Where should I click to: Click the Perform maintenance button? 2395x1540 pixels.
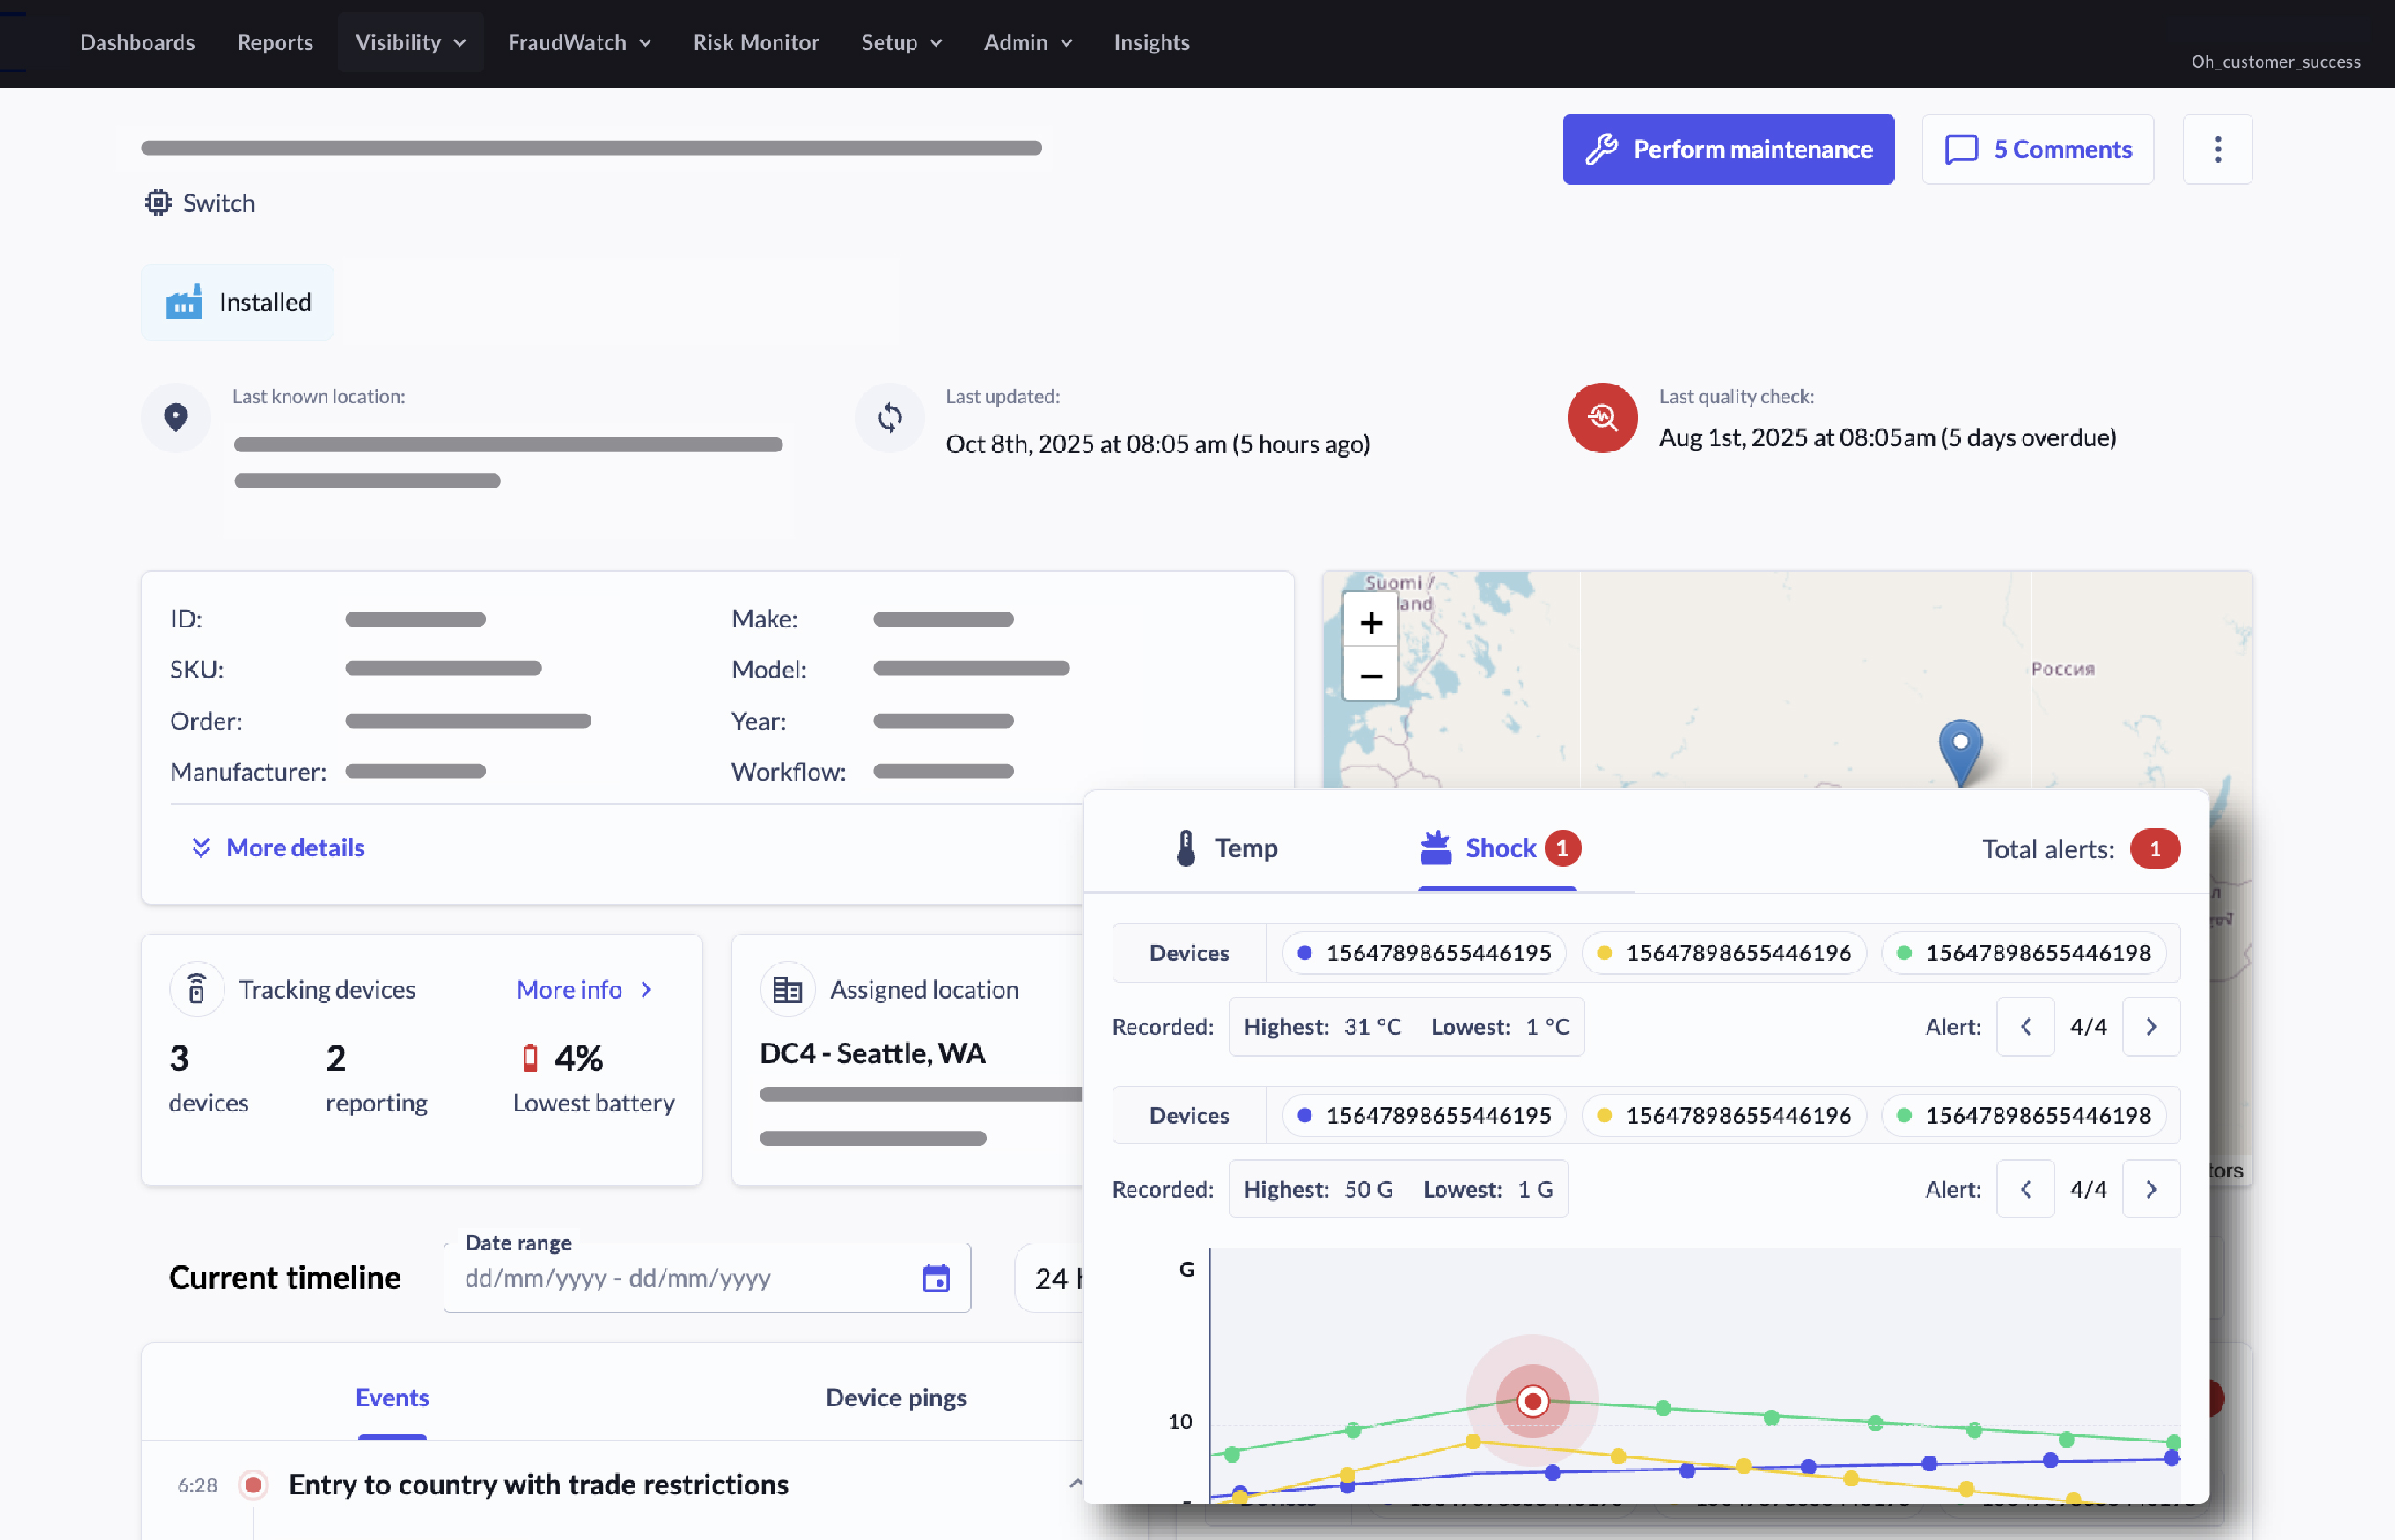coord(1727,149)
